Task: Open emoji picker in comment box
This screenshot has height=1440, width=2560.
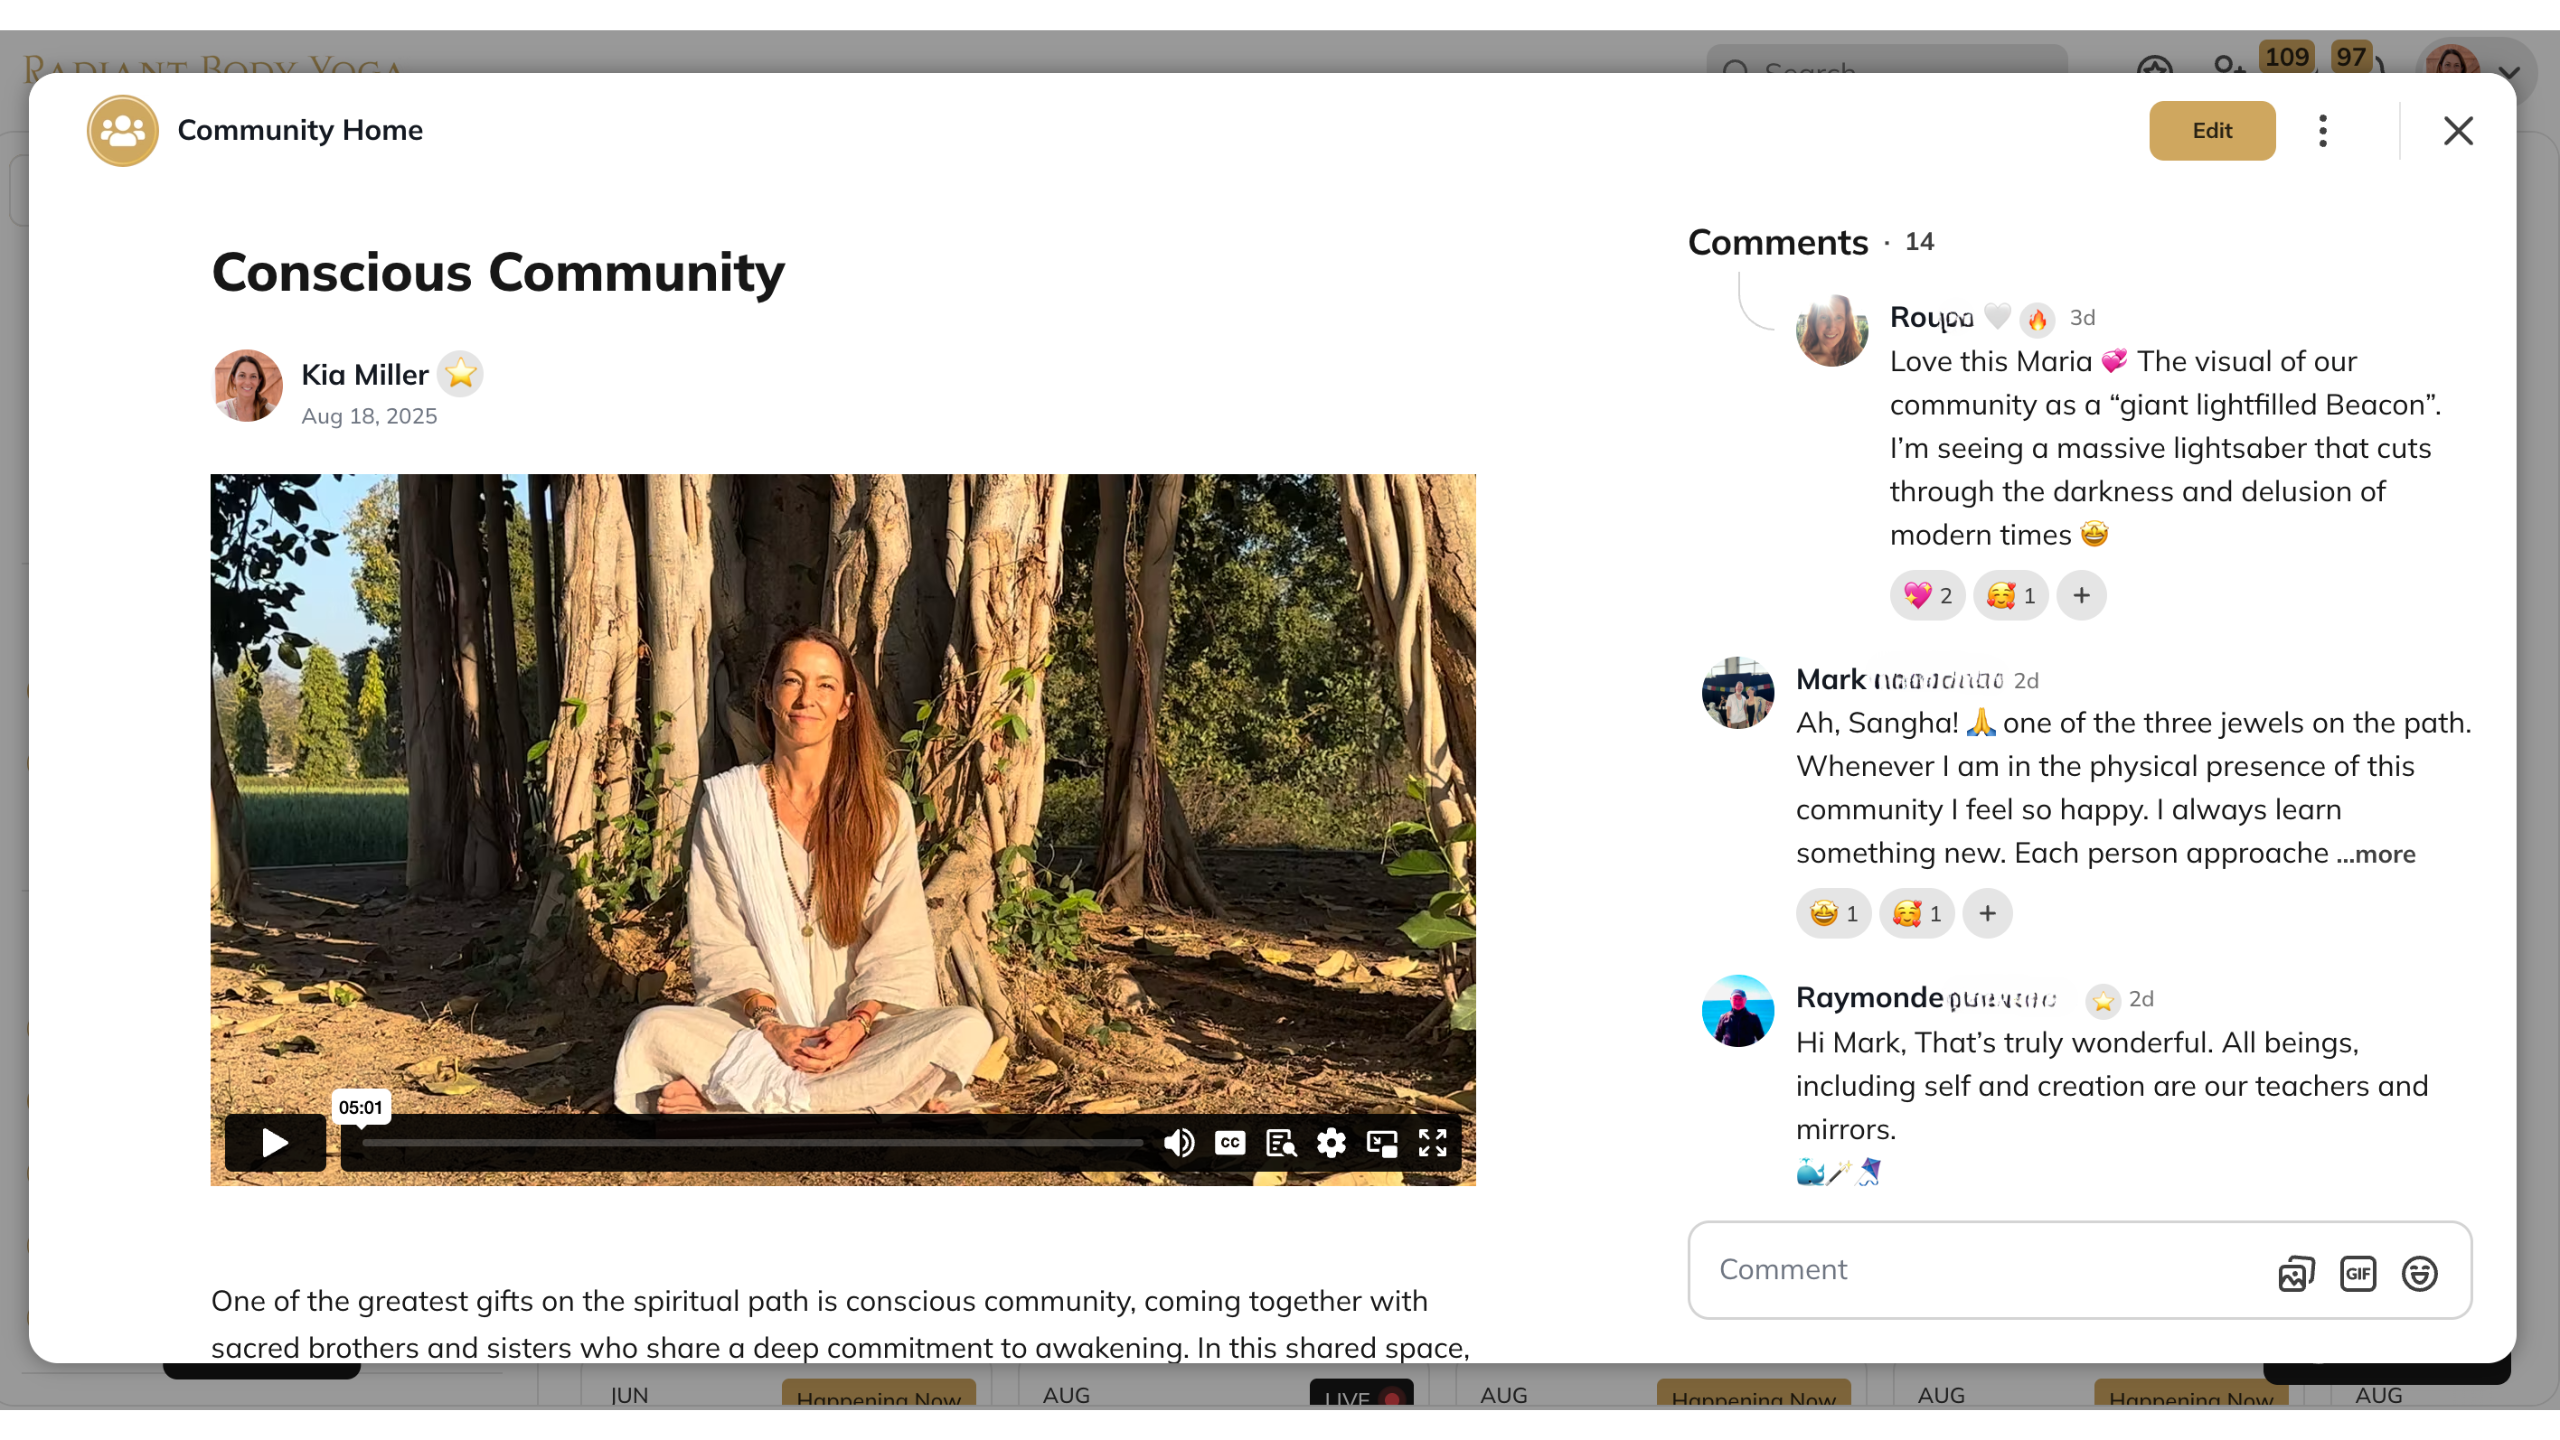Action: click(2419, 1273)
